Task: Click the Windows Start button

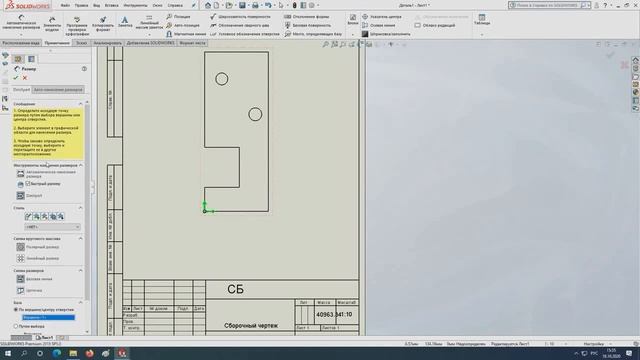Action: click(8, 353)
